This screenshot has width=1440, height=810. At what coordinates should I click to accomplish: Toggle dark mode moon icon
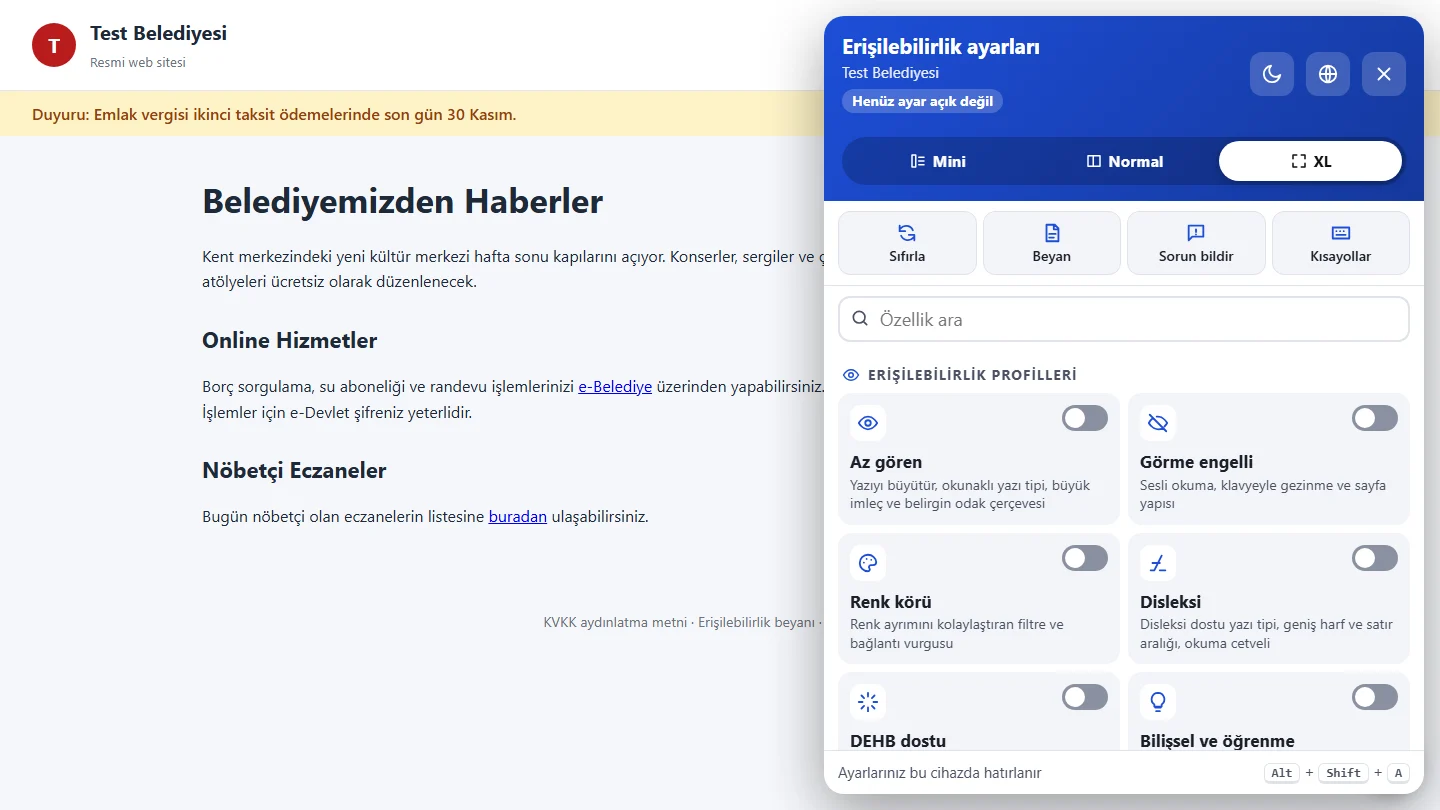[x=1272, y=74]
